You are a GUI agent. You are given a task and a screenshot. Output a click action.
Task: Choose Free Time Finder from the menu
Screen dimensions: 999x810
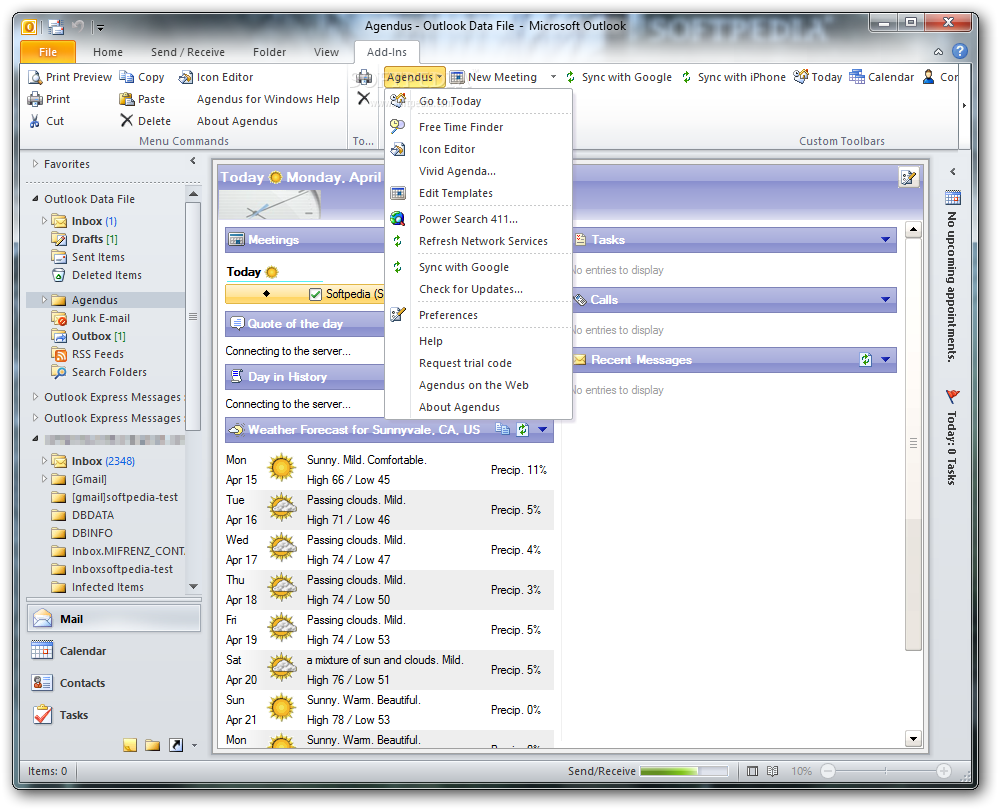(479, 127)
